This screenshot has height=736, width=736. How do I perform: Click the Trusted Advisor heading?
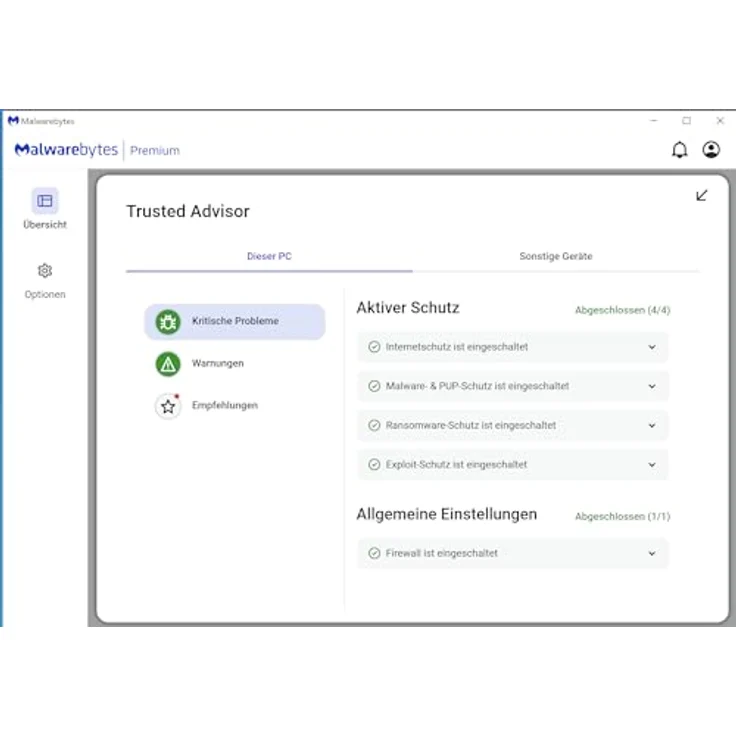(x=188, y=211)
